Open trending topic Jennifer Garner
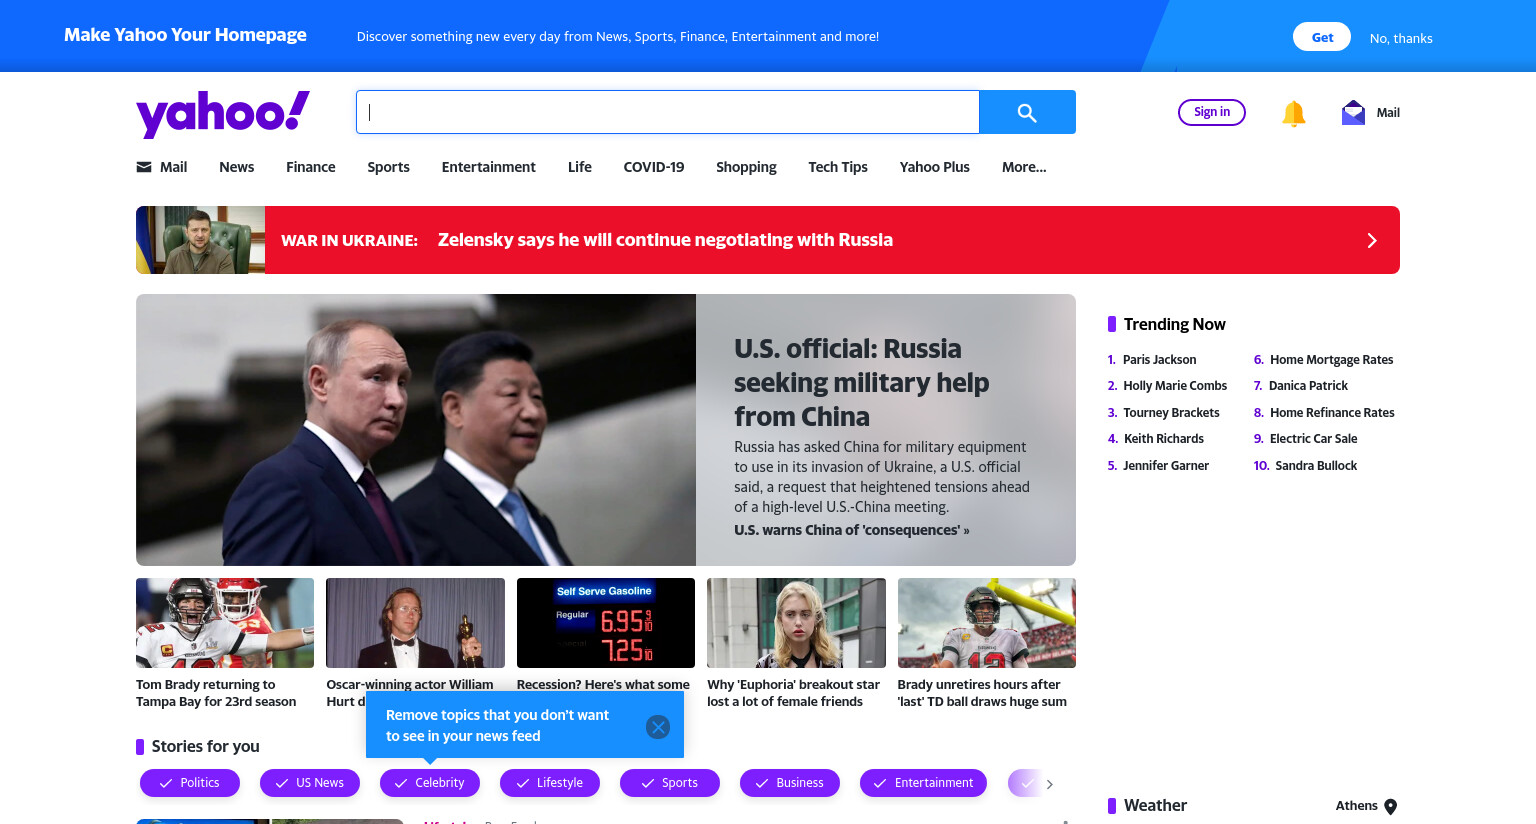 (1166, 466)
